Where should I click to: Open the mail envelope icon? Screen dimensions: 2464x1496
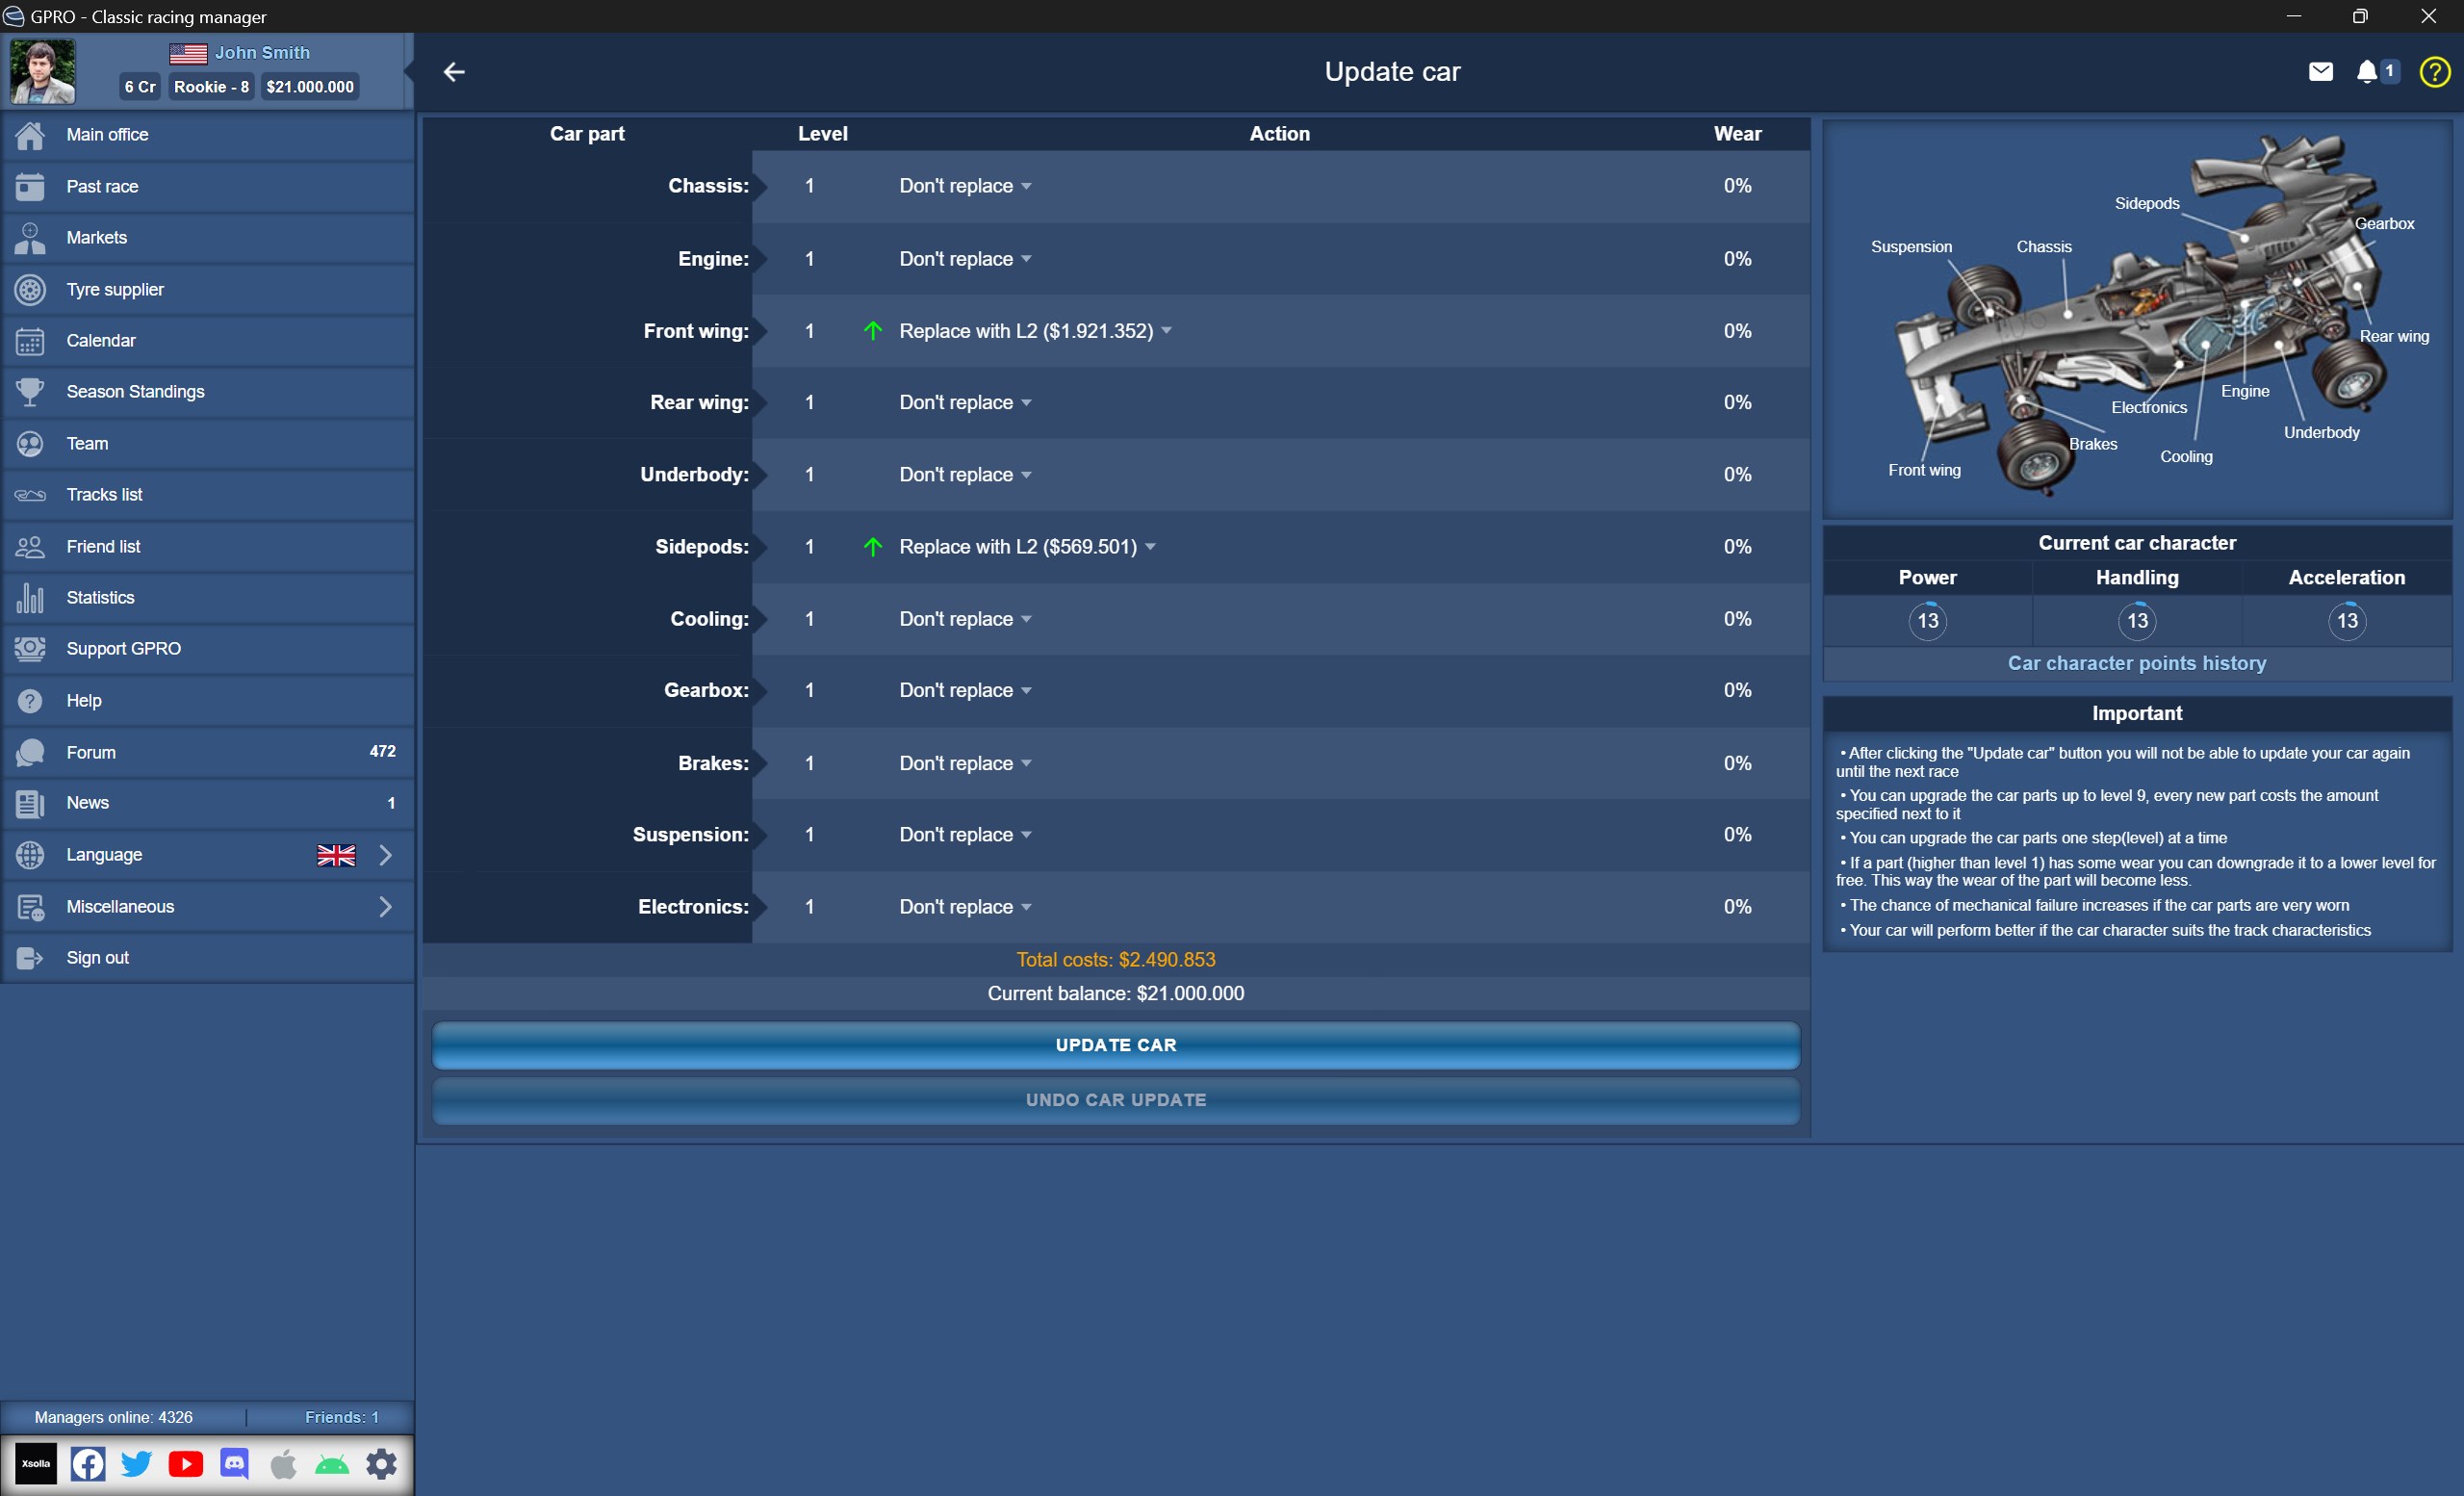(x=2320, y=72)
